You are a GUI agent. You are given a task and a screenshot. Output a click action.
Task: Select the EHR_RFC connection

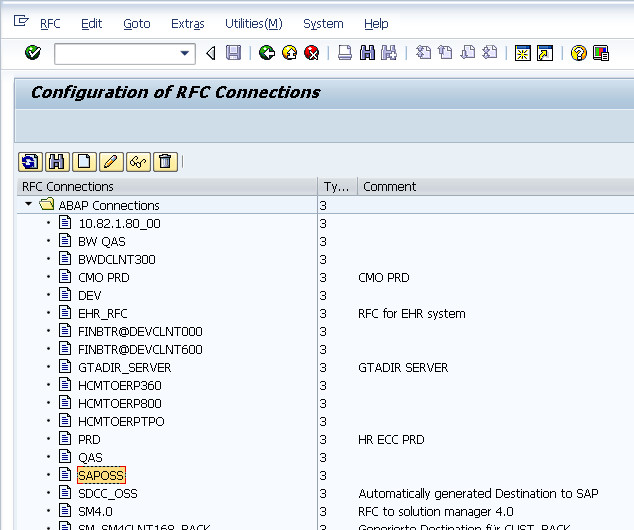pyautogui.click(x=103, y=314)
